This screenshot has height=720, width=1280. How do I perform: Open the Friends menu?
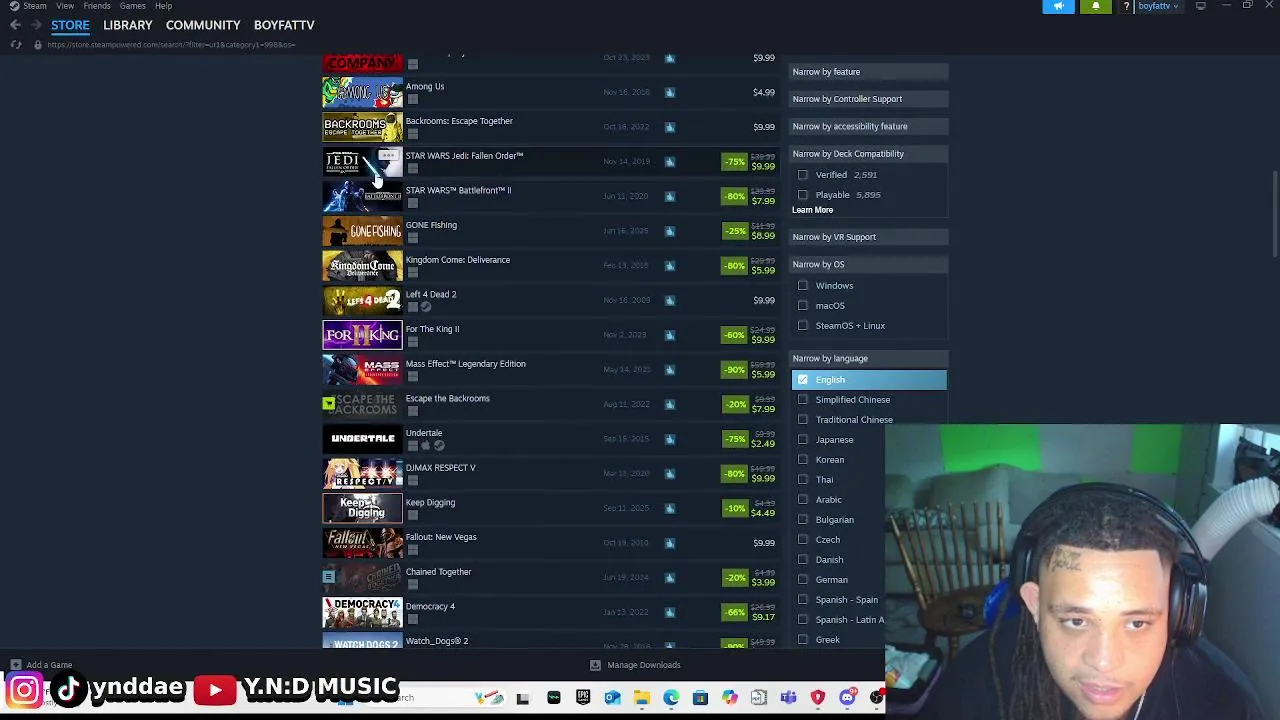(97, 6)
